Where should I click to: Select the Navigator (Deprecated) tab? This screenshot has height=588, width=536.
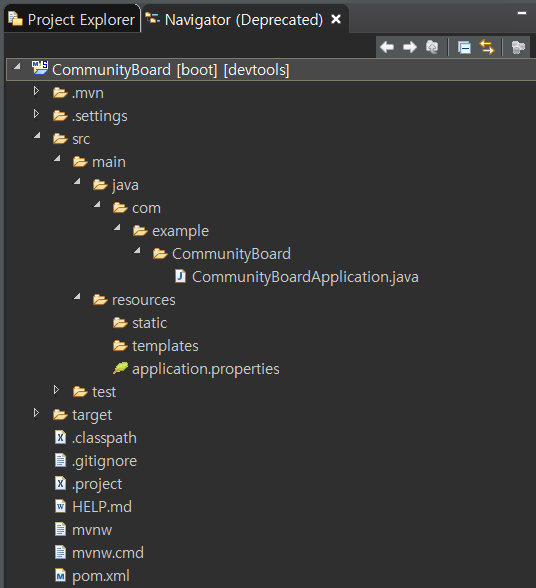tap(244, 20)
